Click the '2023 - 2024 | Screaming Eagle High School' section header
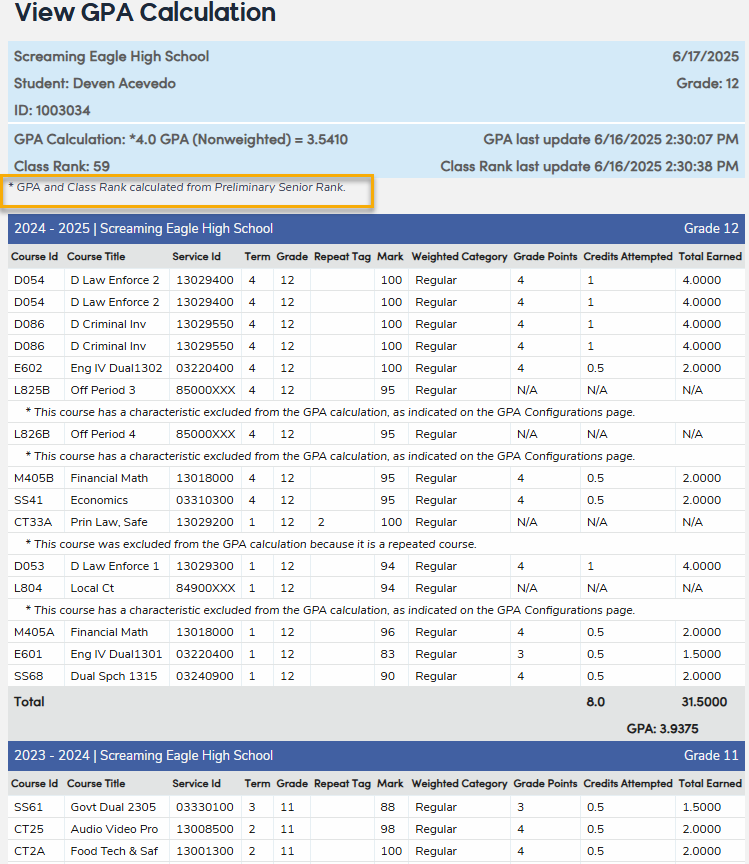Image resolution: width=749 pixels, height=864 pixels. (143, 755)
